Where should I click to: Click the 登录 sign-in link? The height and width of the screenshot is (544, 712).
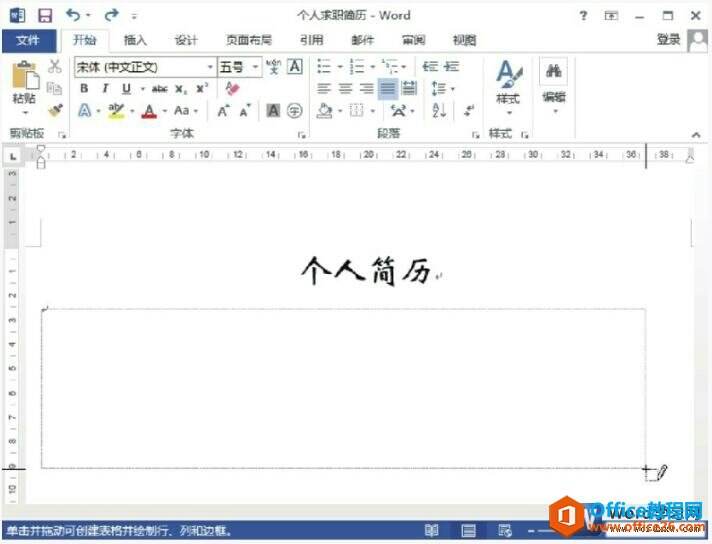(x=668, y=39)
